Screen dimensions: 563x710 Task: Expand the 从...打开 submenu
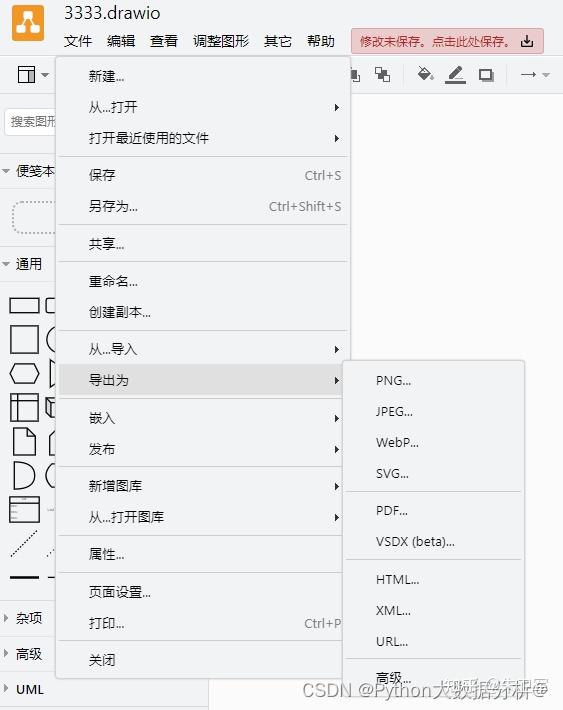point(203,107)
